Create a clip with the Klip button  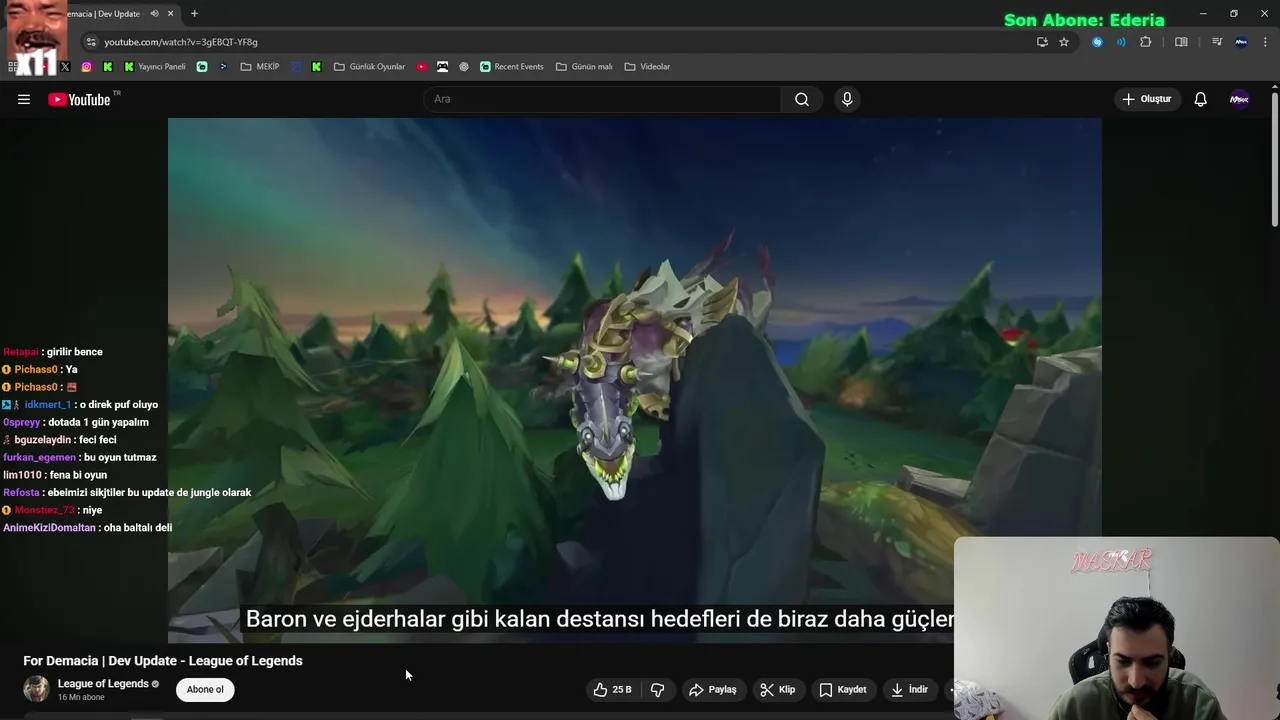778,689
